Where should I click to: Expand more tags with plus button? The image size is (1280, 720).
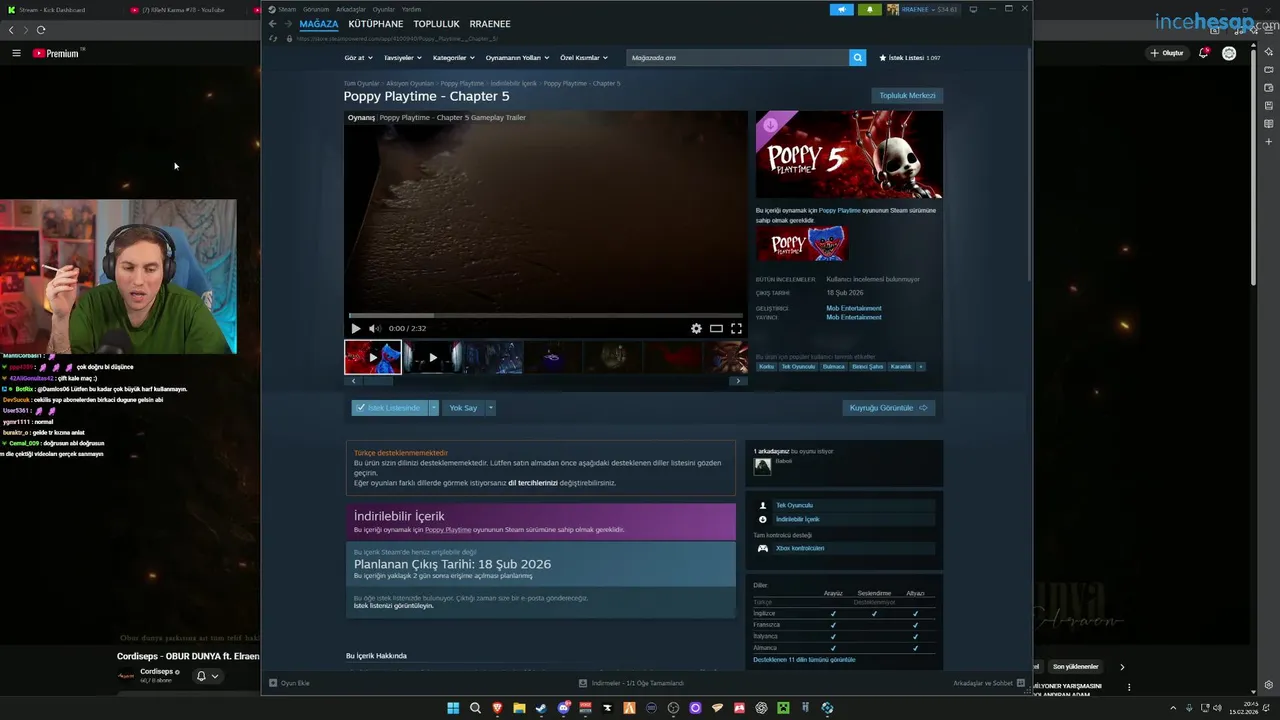(920, 367)
